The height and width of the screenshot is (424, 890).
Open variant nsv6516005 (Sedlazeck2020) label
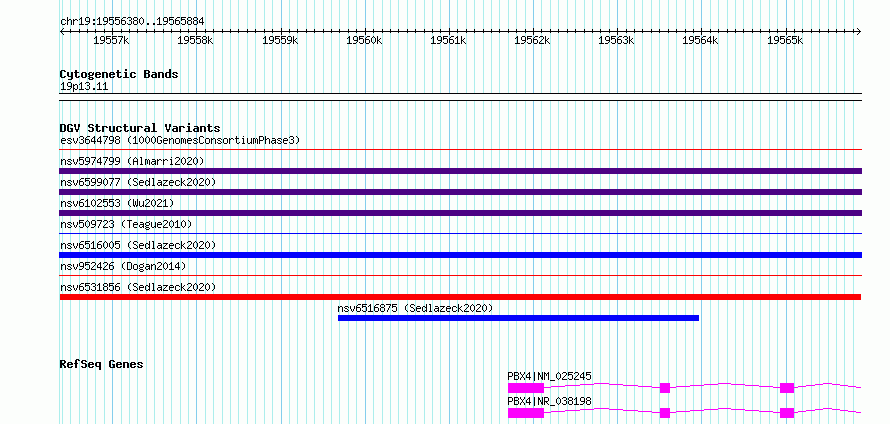[138, 245]
